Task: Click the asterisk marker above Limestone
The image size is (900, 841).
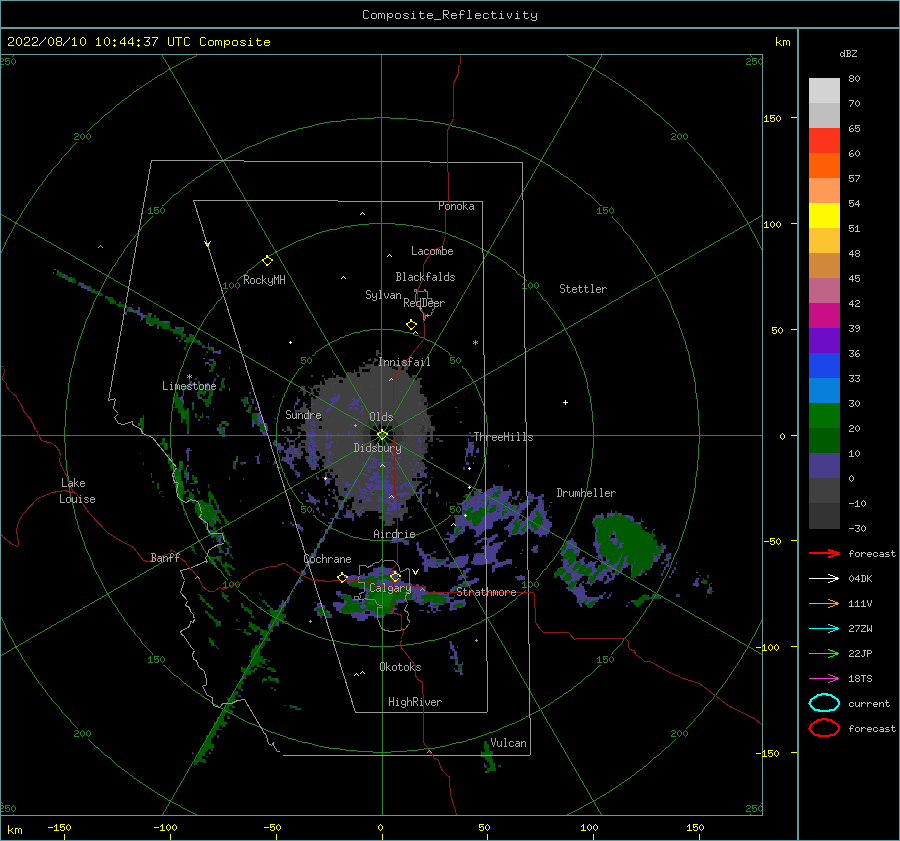Action: coord(189,377)
